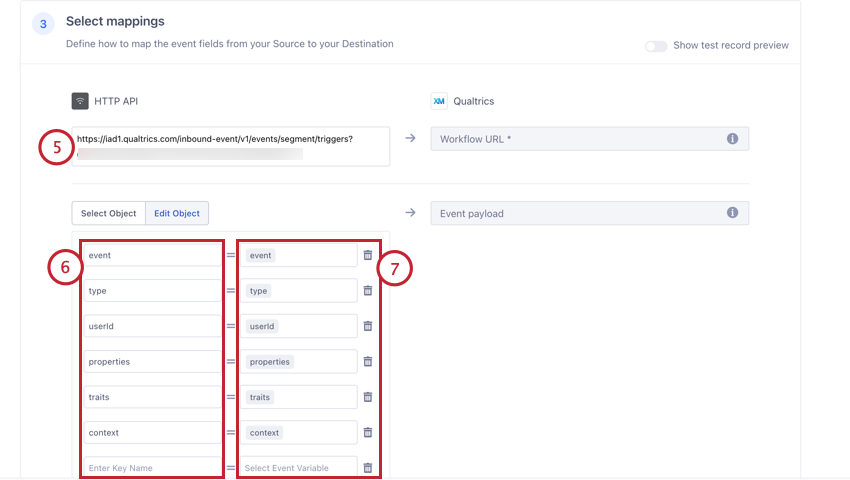Click the traits key name field
The height and width of the screenshot is (480, 850).
[151, 397]
